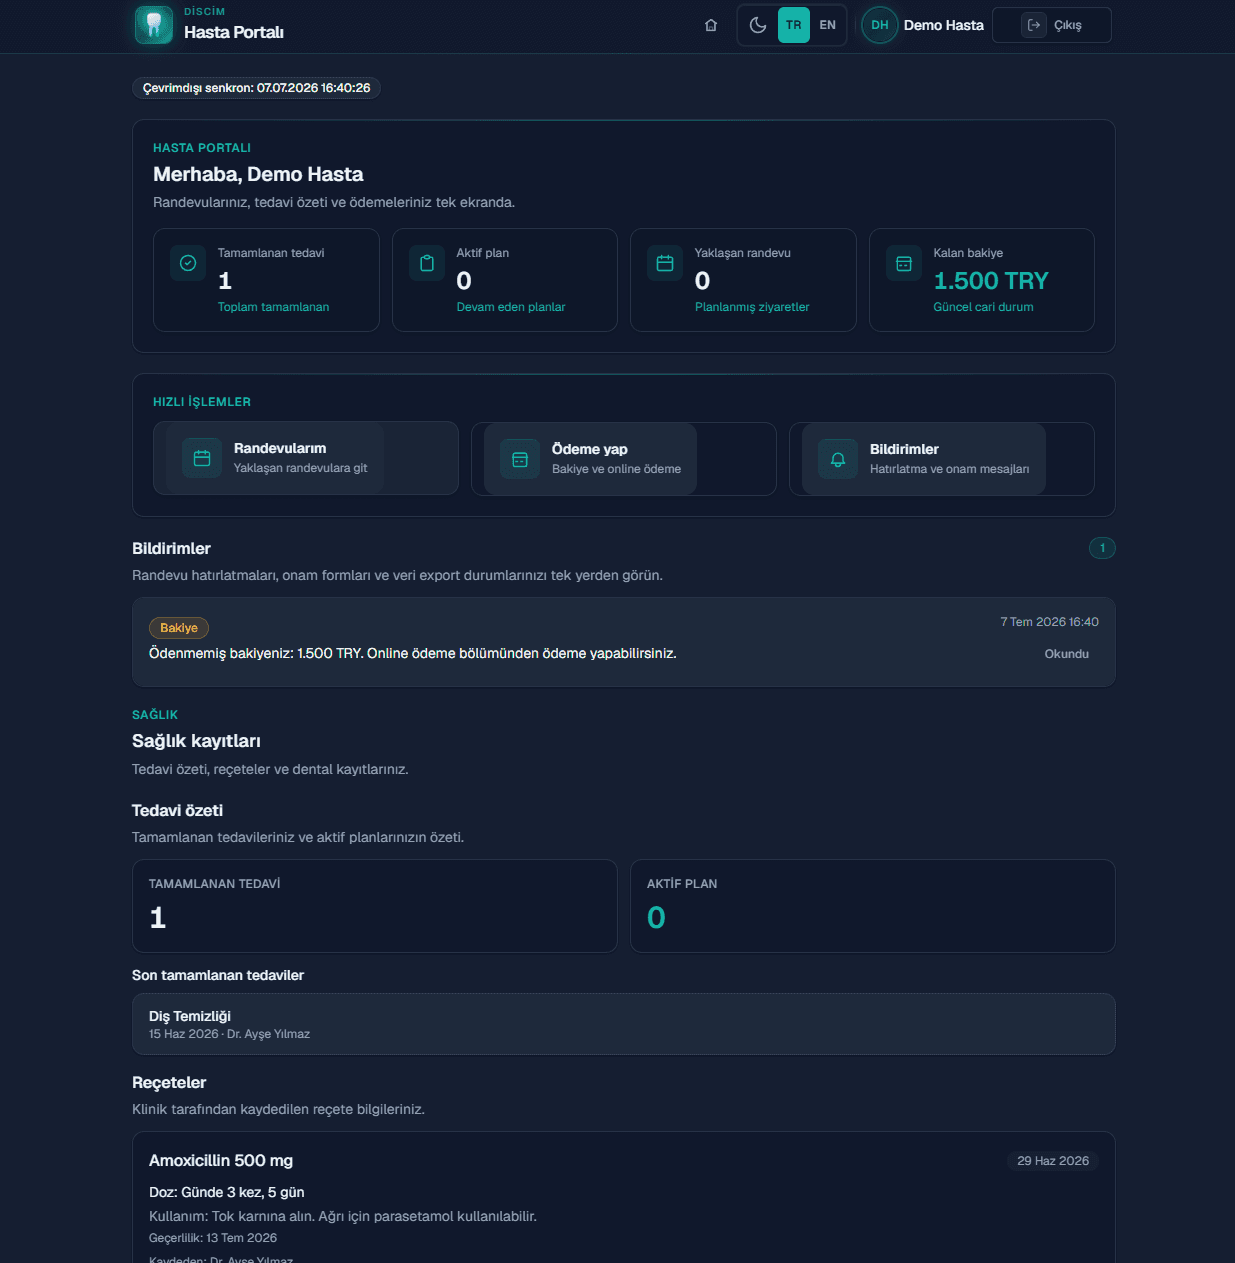Switch language to EN
The height and width of the screenshot is (1263, 1235).
pos(828,25)
